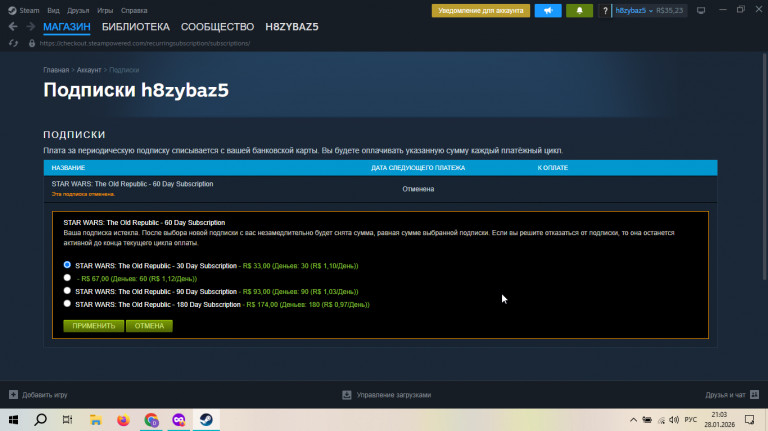Follow the Главная breadcrumb link
The width and height of the screenshot is (768, 431).
tap(56, 70)
